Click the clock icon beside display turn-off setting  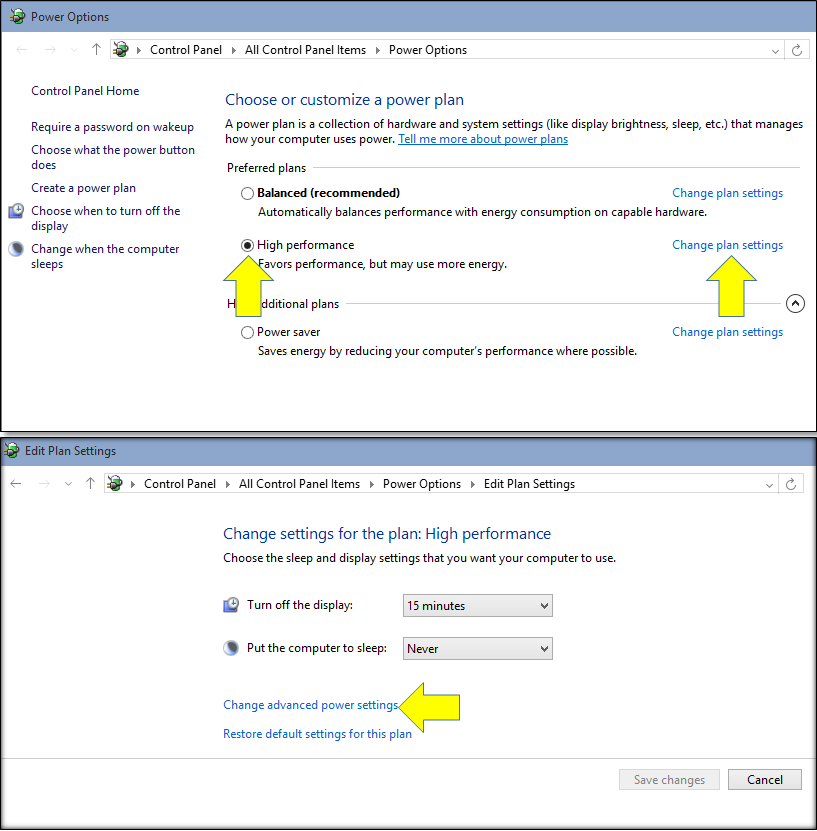coord(230,604)
